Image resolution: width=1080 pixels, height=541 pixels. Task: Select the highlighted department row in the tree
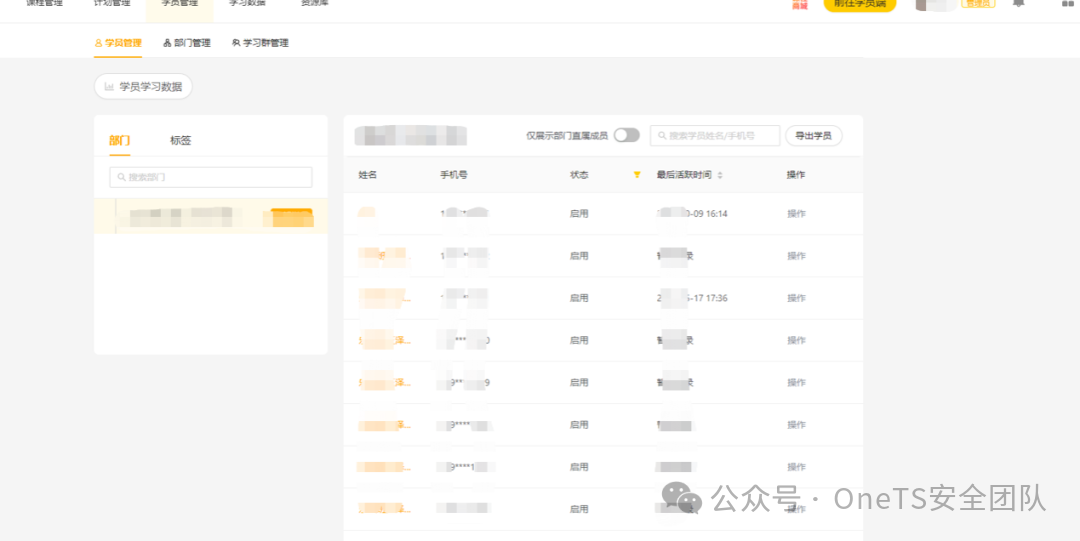211,216
